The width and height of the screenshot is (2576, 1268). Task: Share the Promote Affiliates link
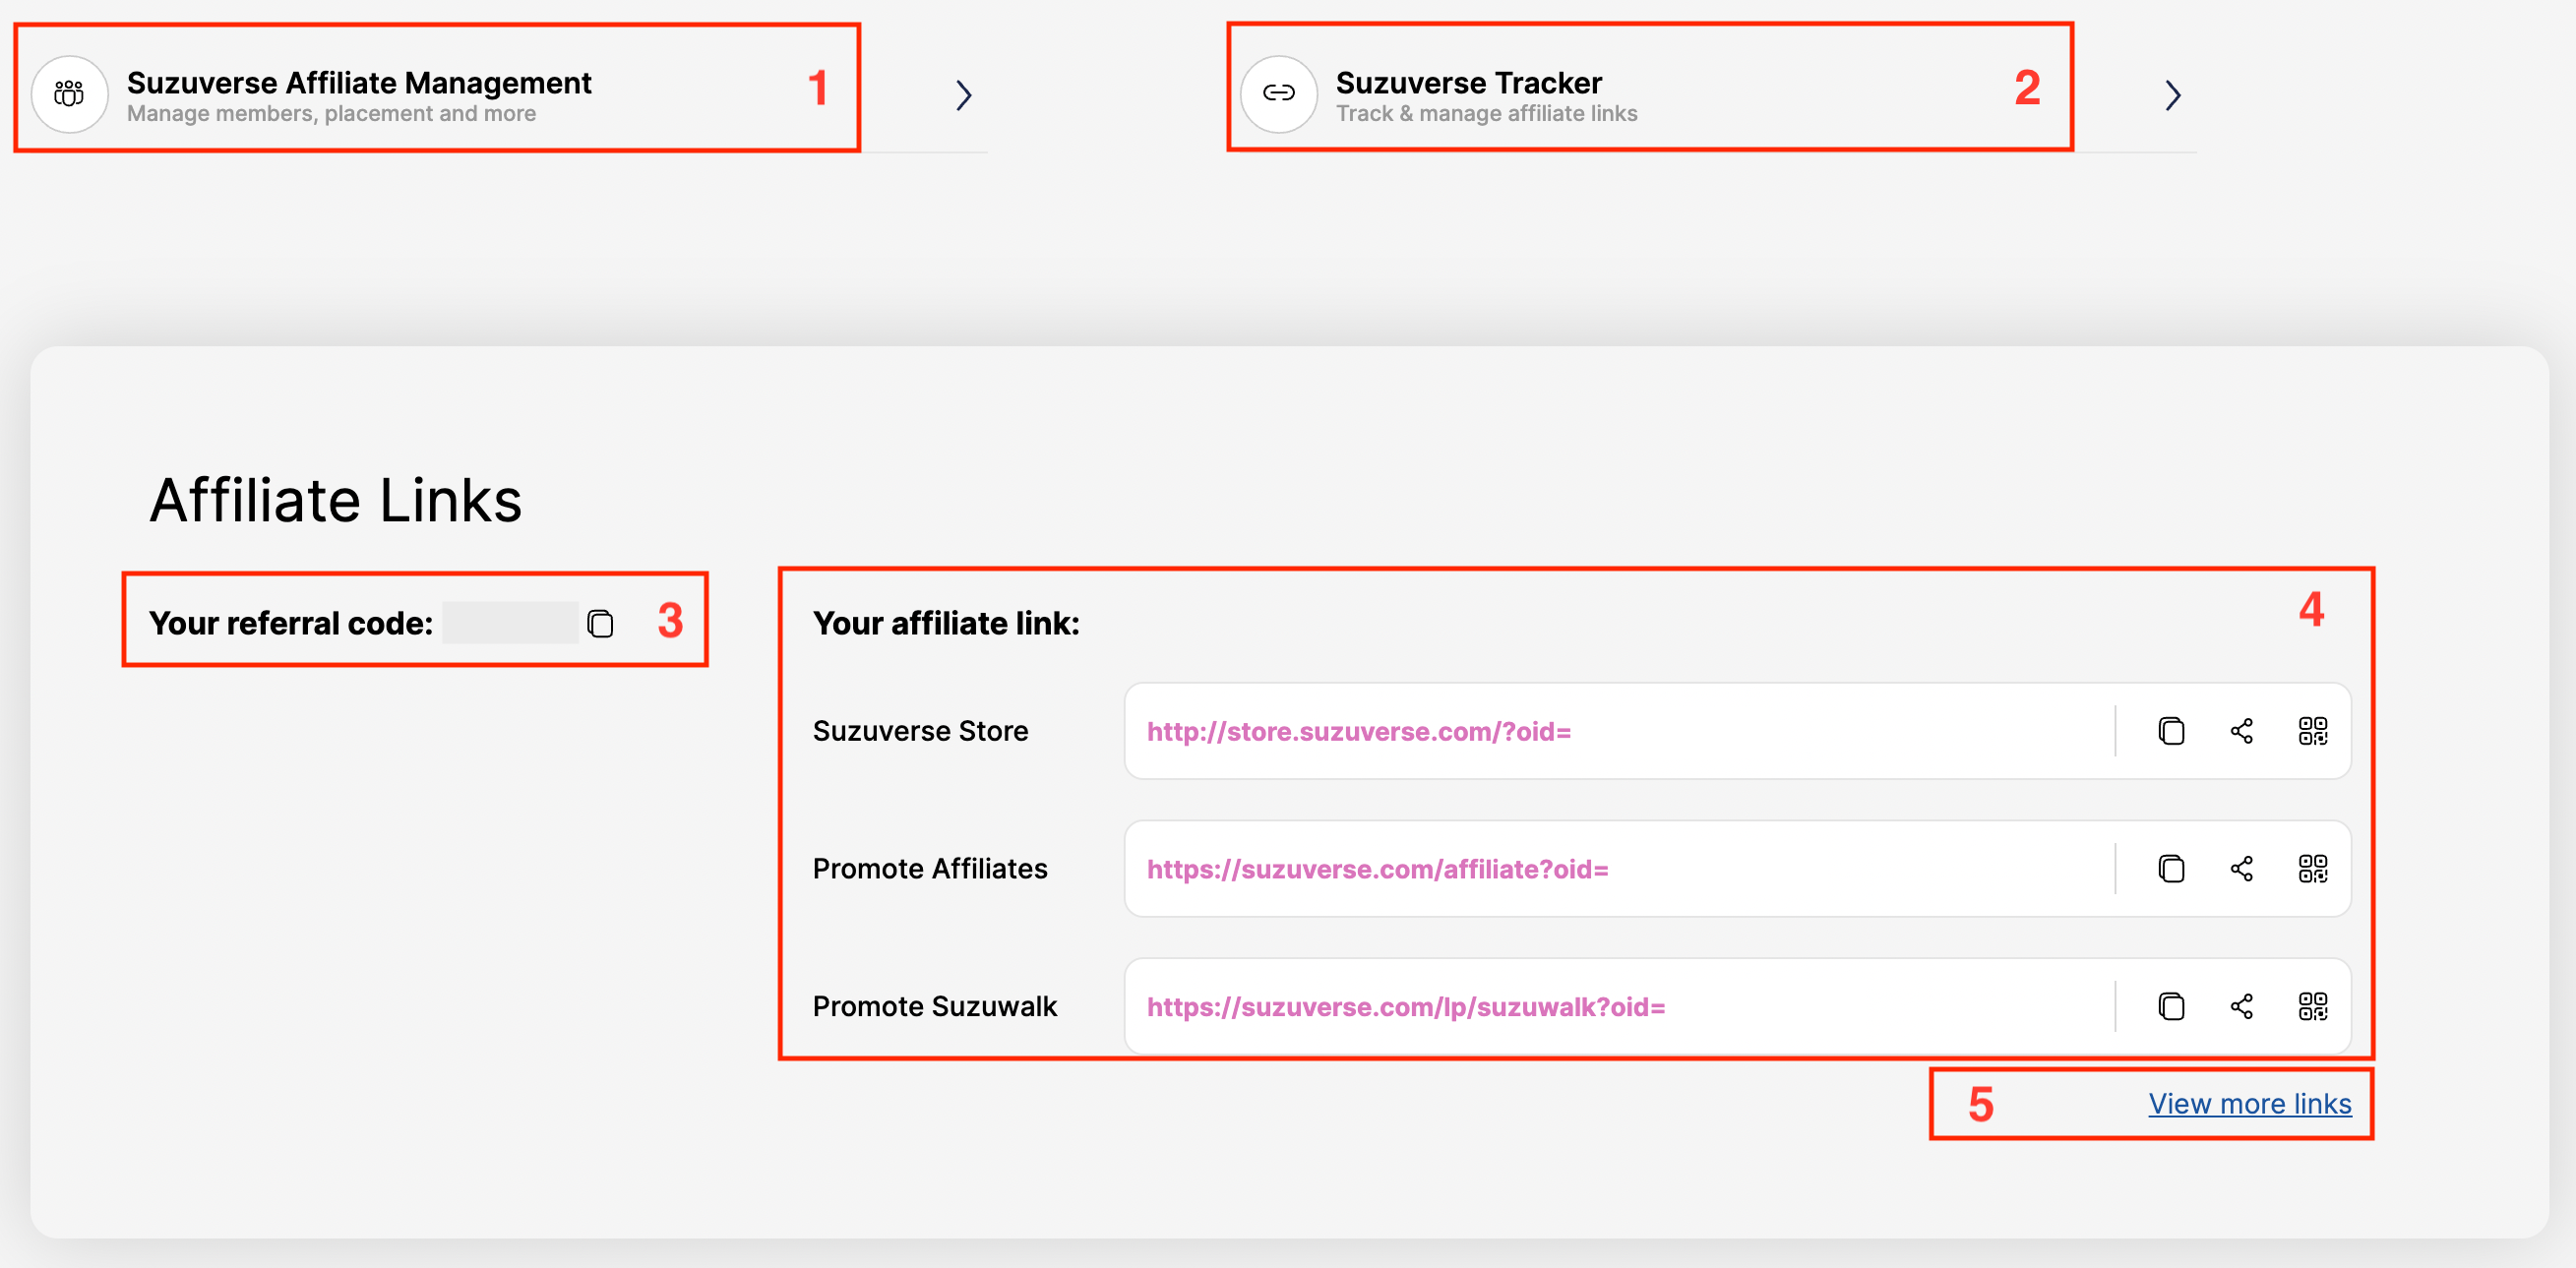point(2242,868)
